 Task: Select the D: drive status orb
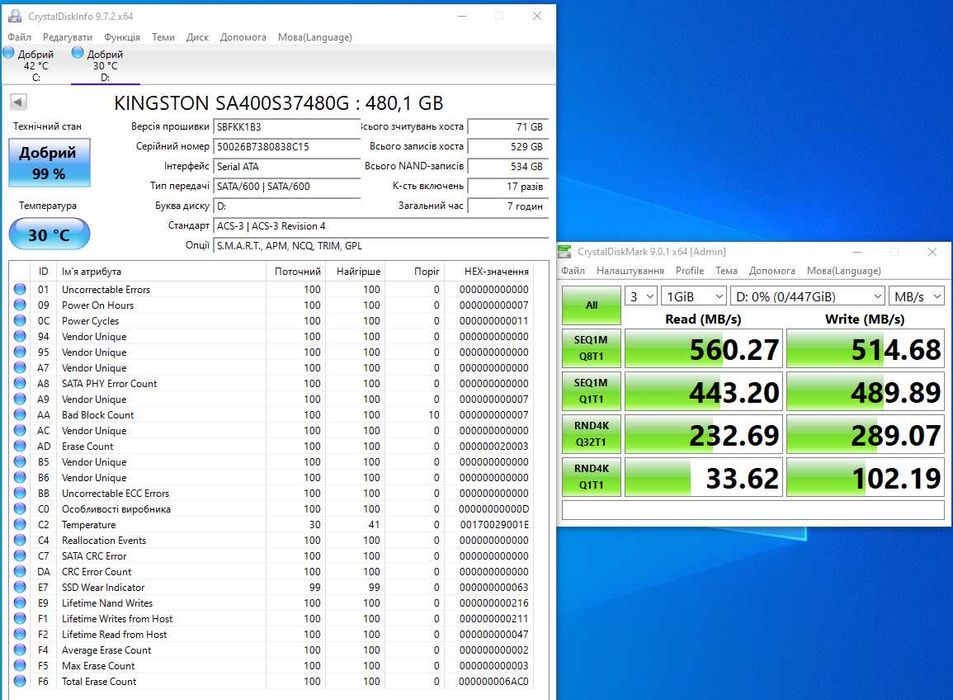[78, 53]
